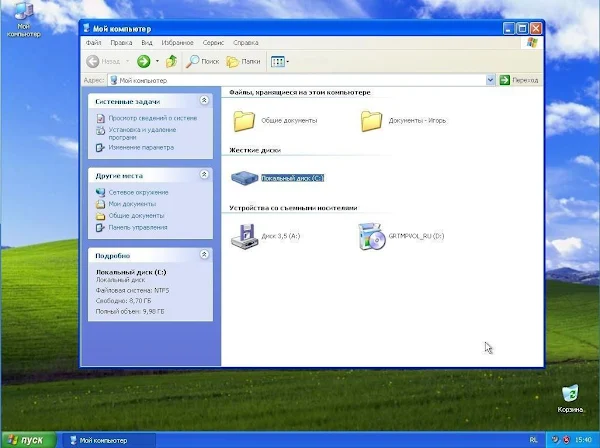Viewport: 600px width, 448px height.
Task: Click the network places icon in sidebar
Action: pyautogui.click(x=100, y=192)
